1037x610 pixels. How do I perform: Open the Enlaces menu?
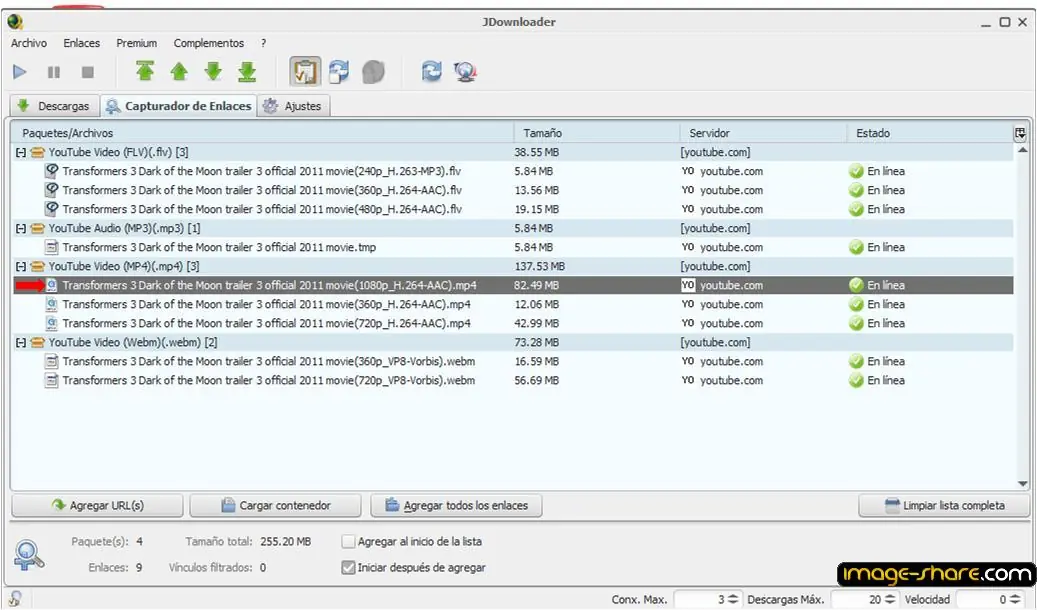[x=82, y=43]
